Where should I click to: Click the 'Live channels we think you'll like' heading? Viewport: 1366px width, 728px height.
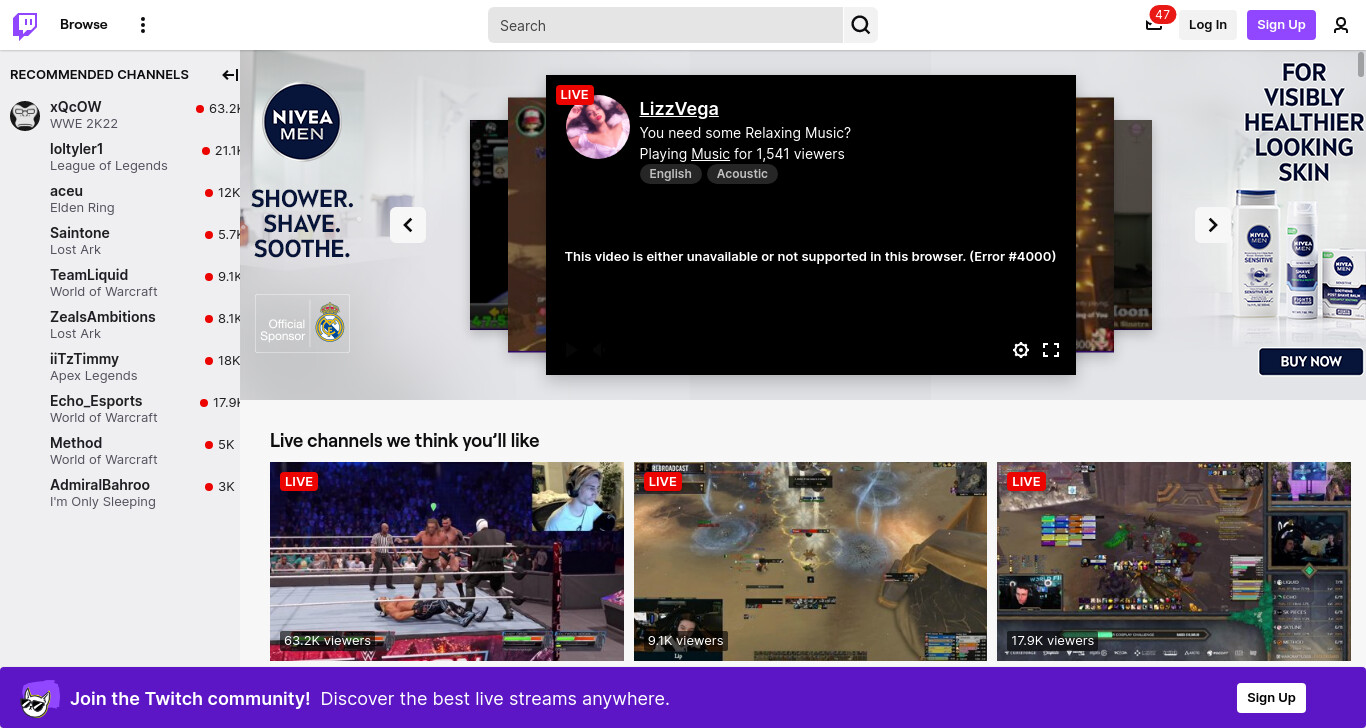404,440
